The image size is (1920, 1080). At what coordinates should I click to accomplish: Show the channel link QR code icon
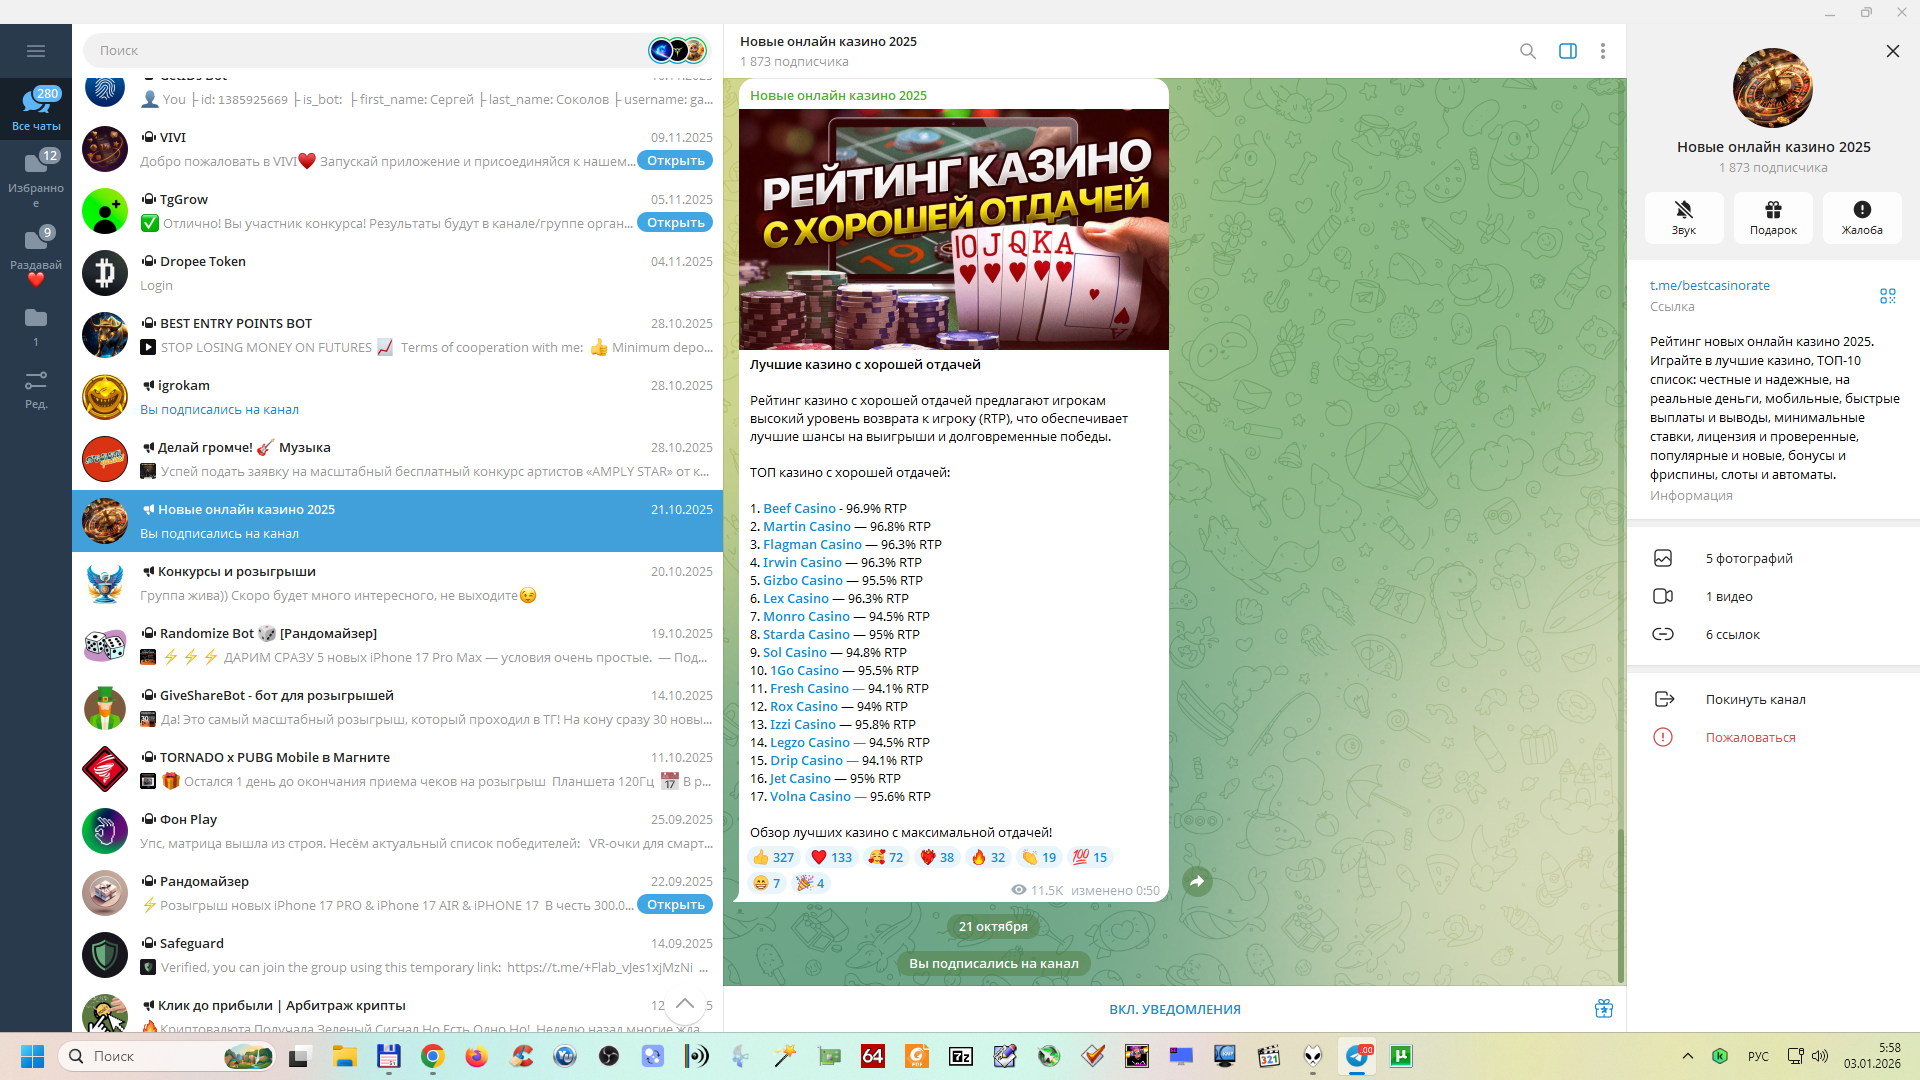coord(1887,296)
